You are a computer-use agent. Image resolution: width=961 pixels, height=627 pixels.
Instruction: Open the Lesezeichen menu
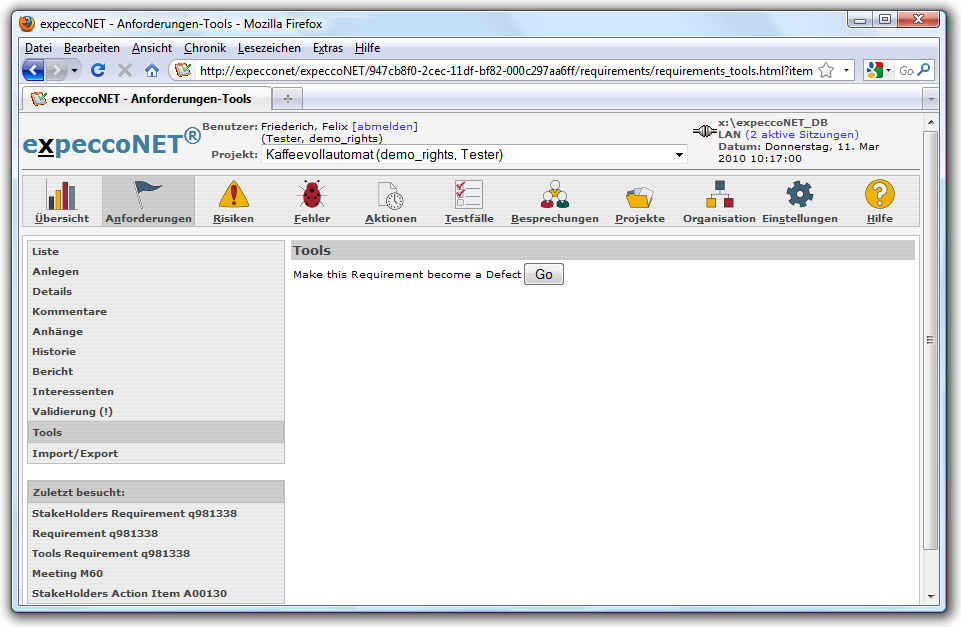coord(269,48)
